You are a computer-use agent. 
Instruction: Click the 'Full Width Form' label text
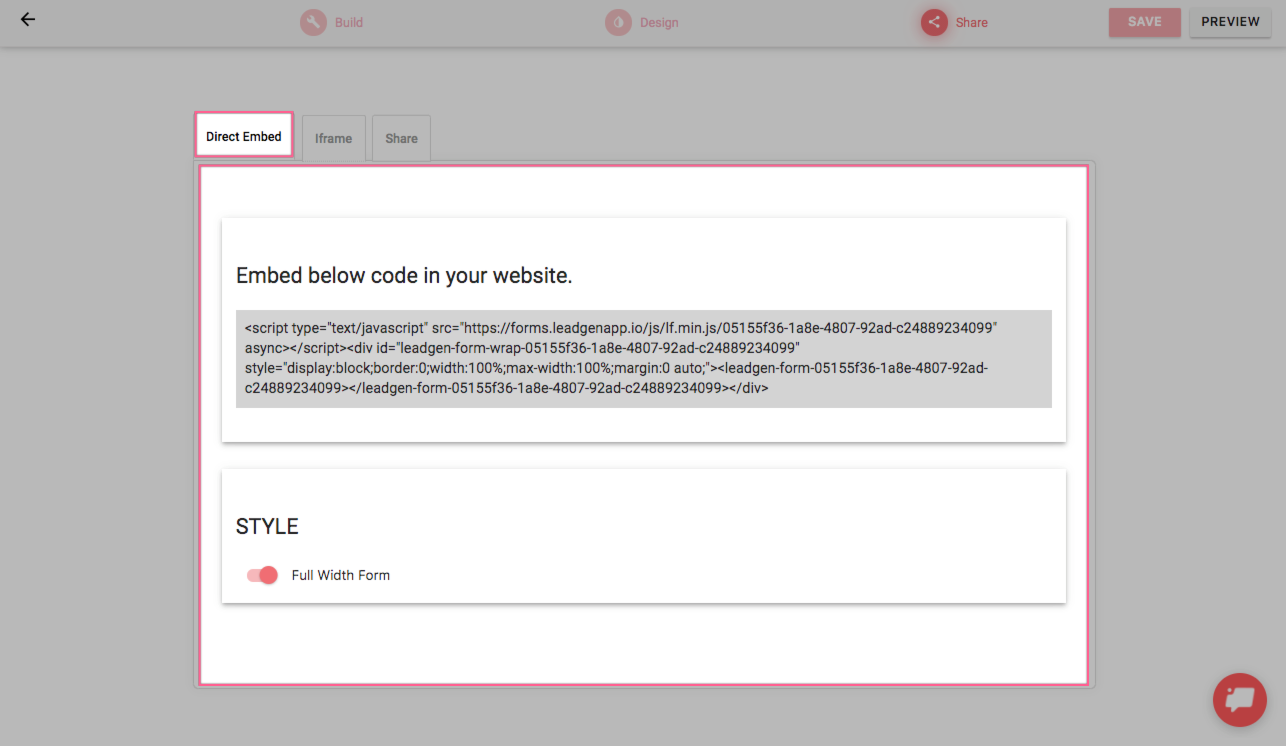(341, 575)
